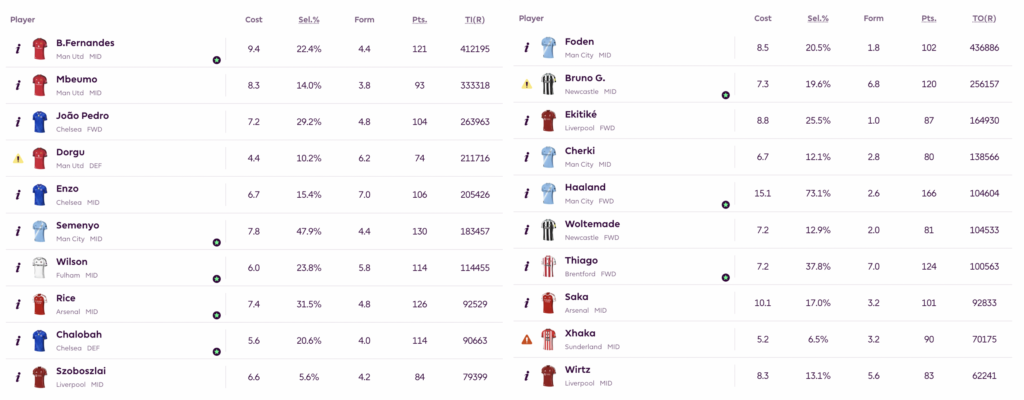Click the star badge on Thiago's row

click(x=725, y=278)
